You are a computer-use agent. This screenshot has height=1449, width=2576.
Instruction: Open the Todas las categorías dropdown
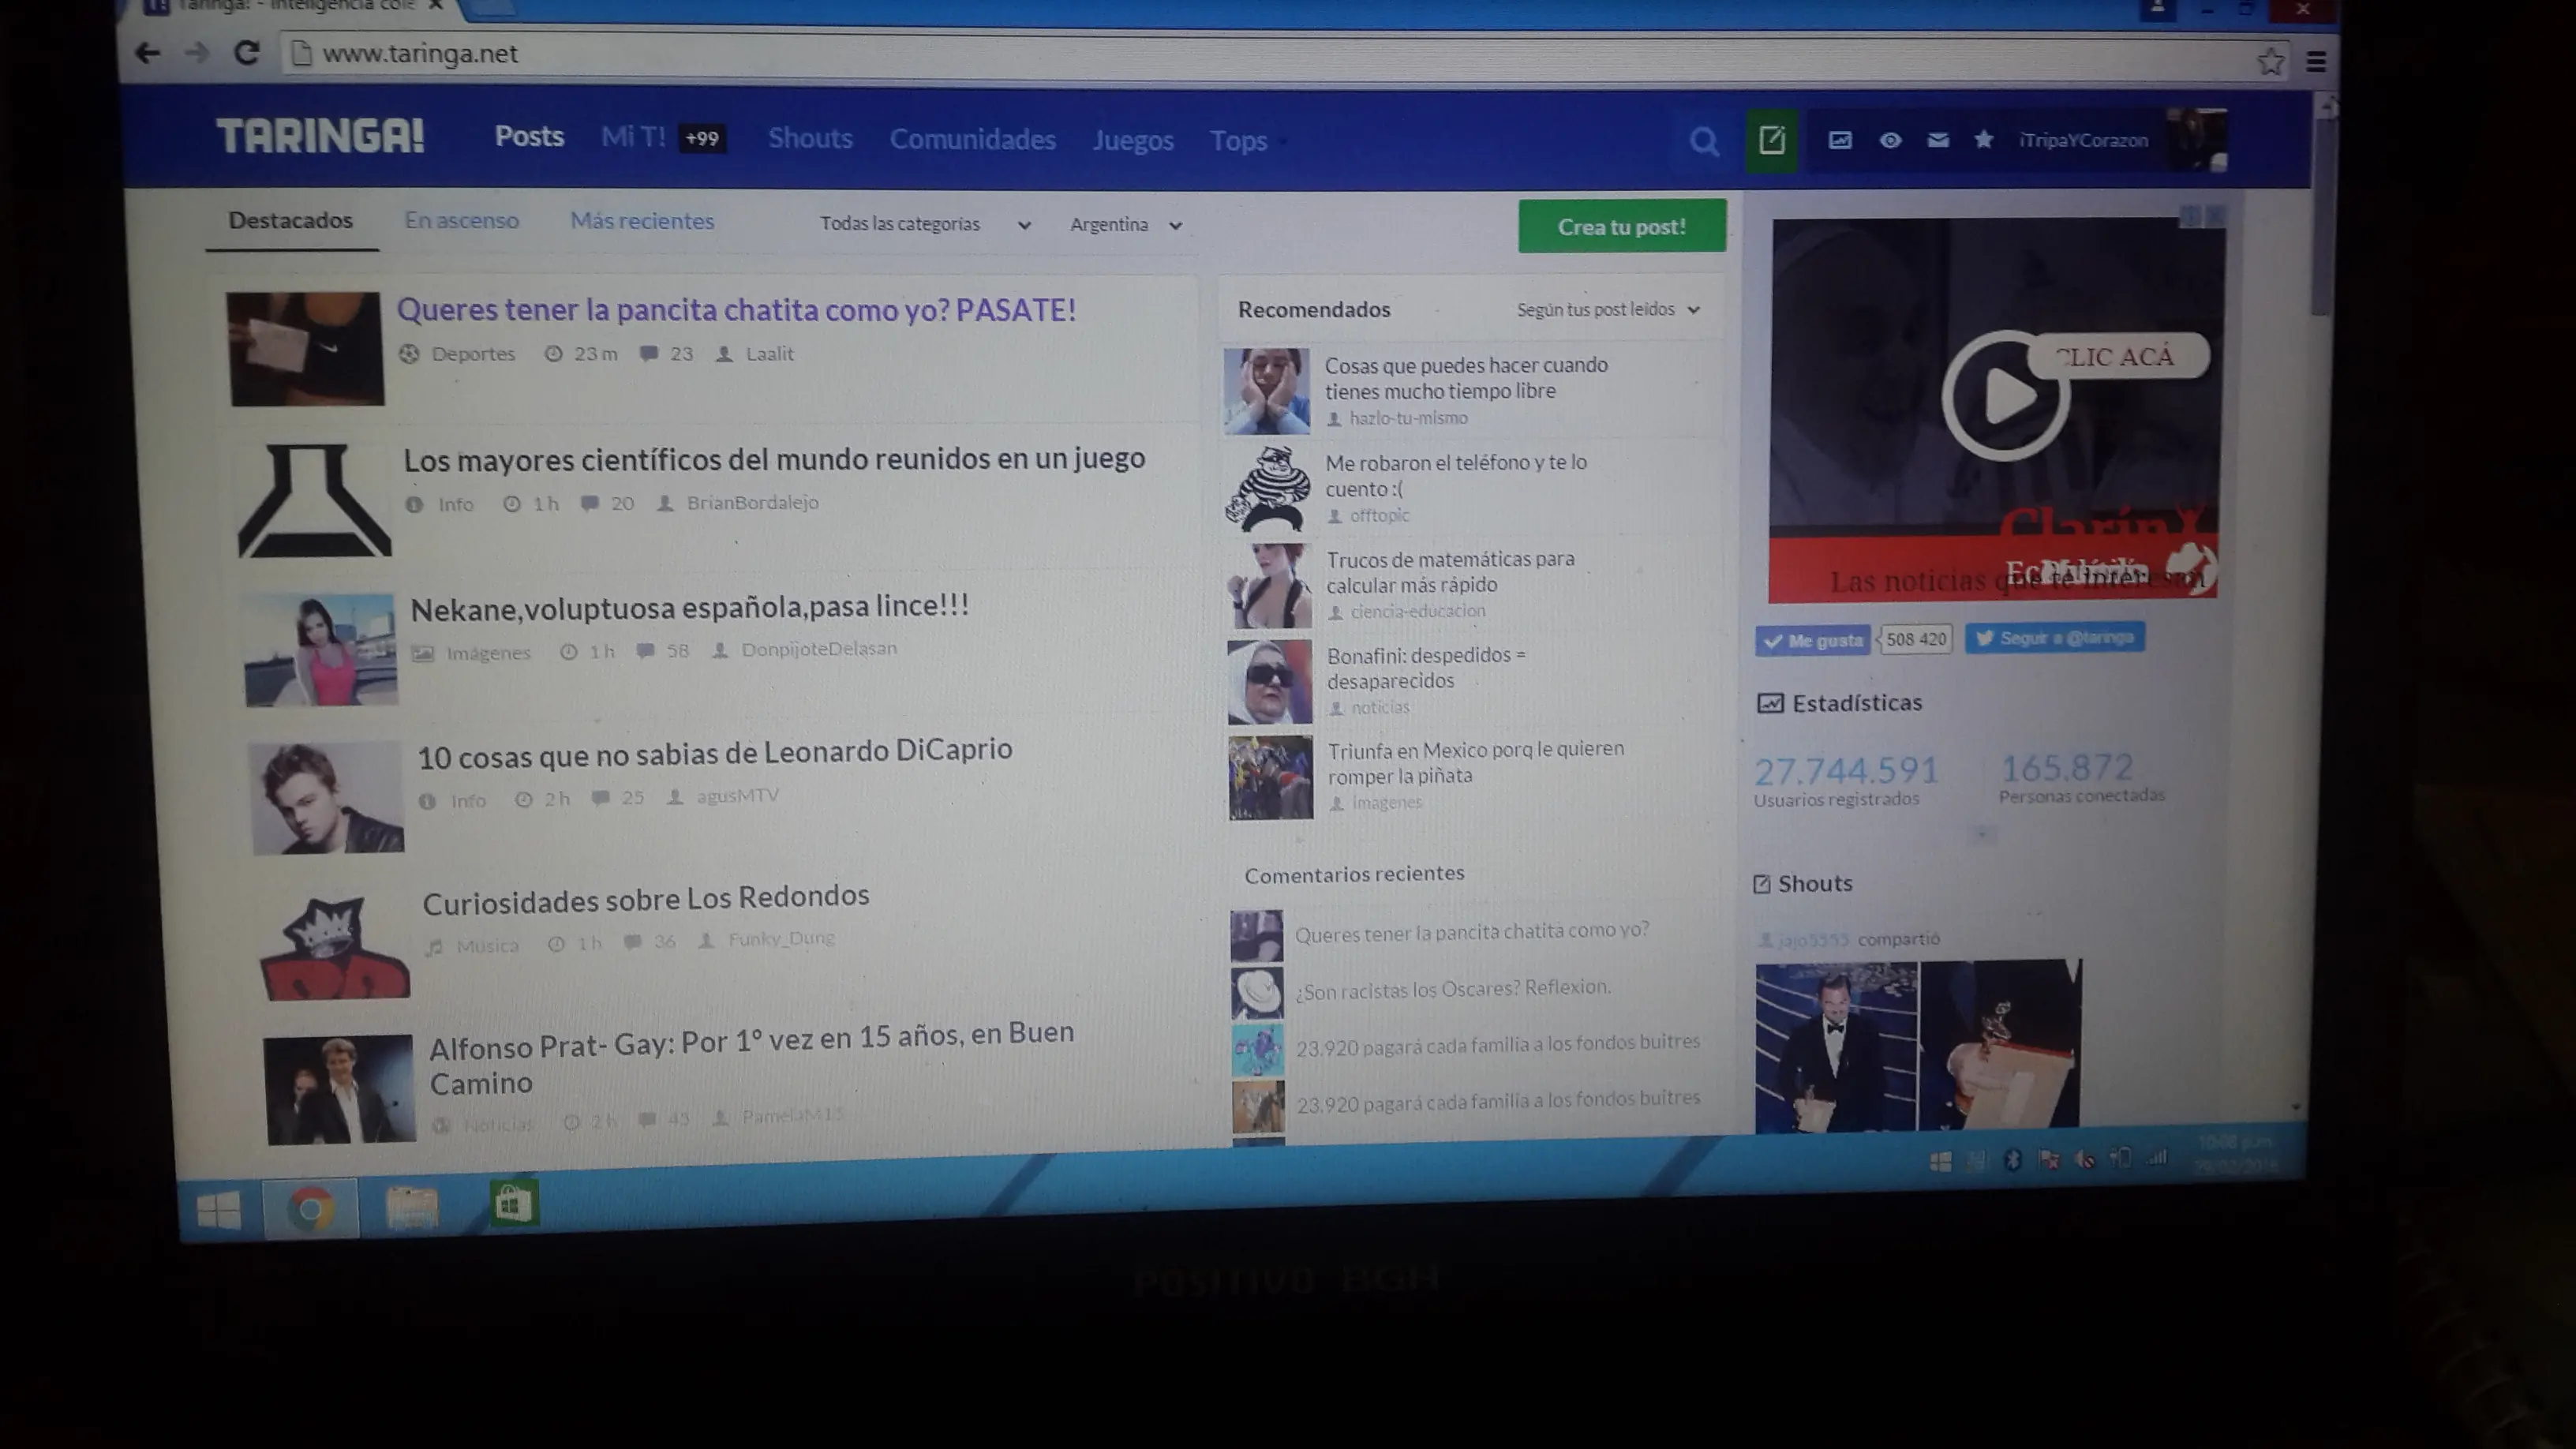point(925,224)
